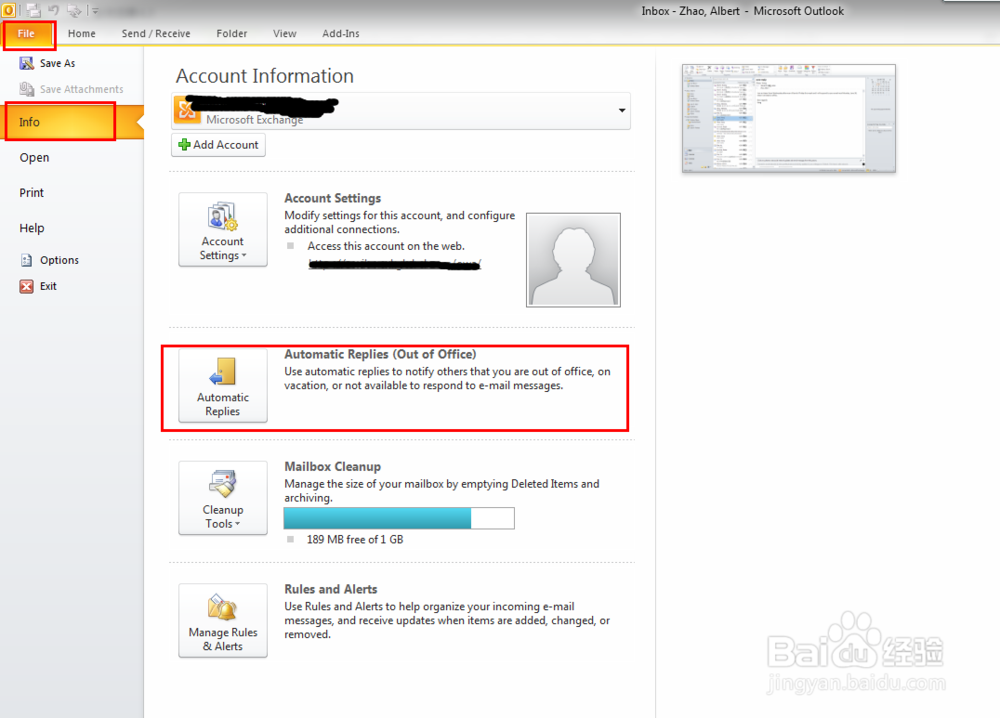Click the Add Account button

point(218,145)
